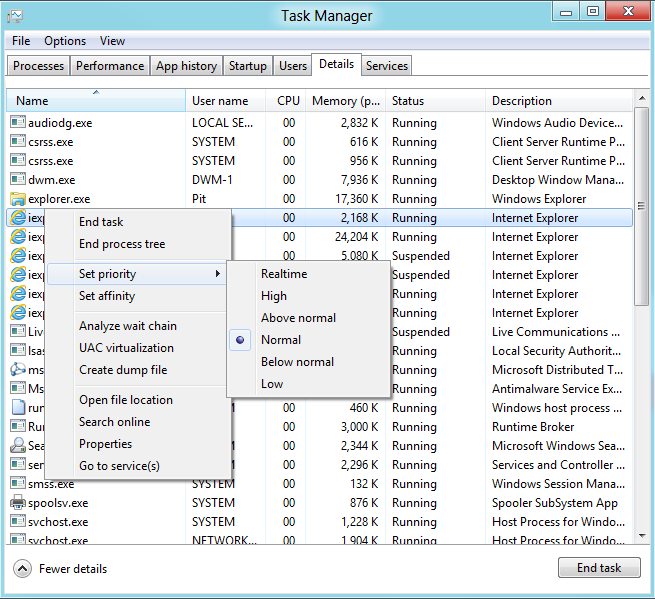Click the Suspended status of Live Communications

click(421, 332)
